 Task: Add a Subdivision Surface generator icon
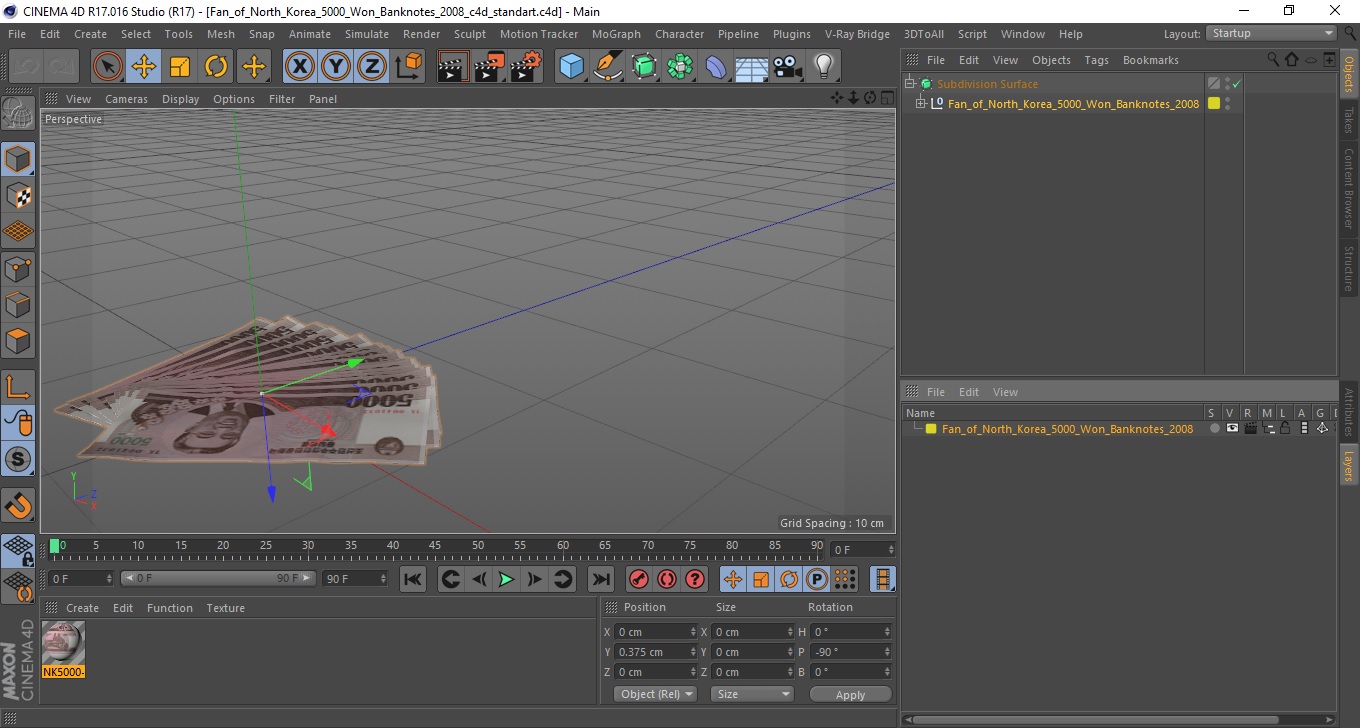point(644,67)
